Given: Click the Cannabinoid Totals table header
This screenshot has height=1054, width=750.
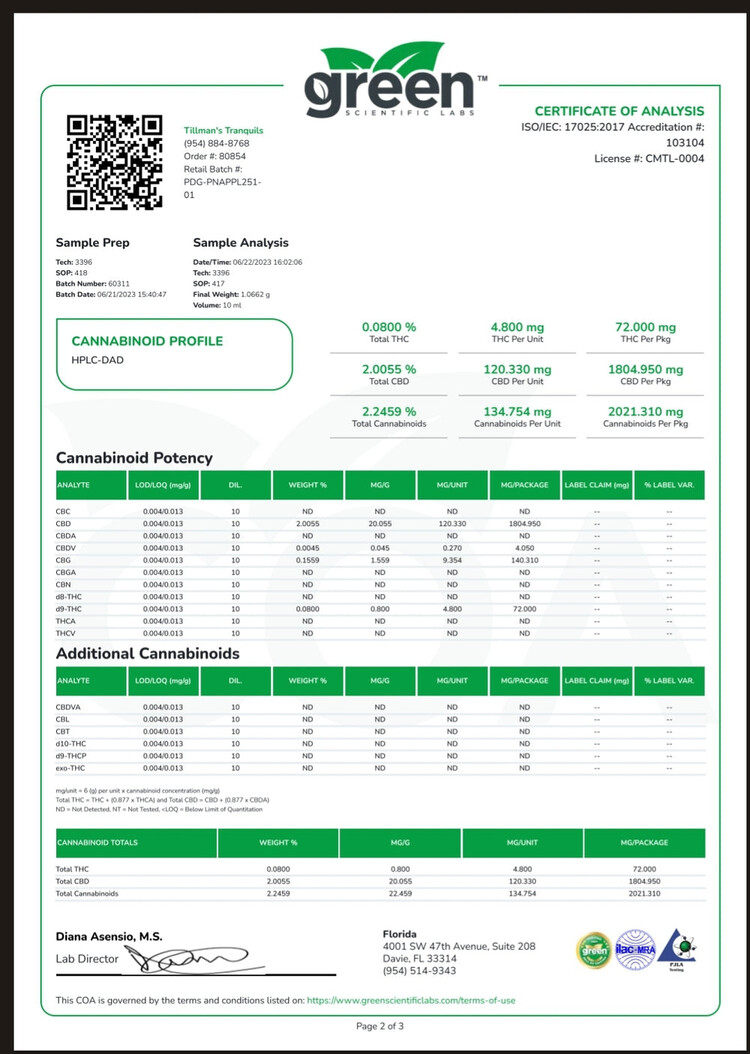Looking at the screenshot, I should [98, 842].
